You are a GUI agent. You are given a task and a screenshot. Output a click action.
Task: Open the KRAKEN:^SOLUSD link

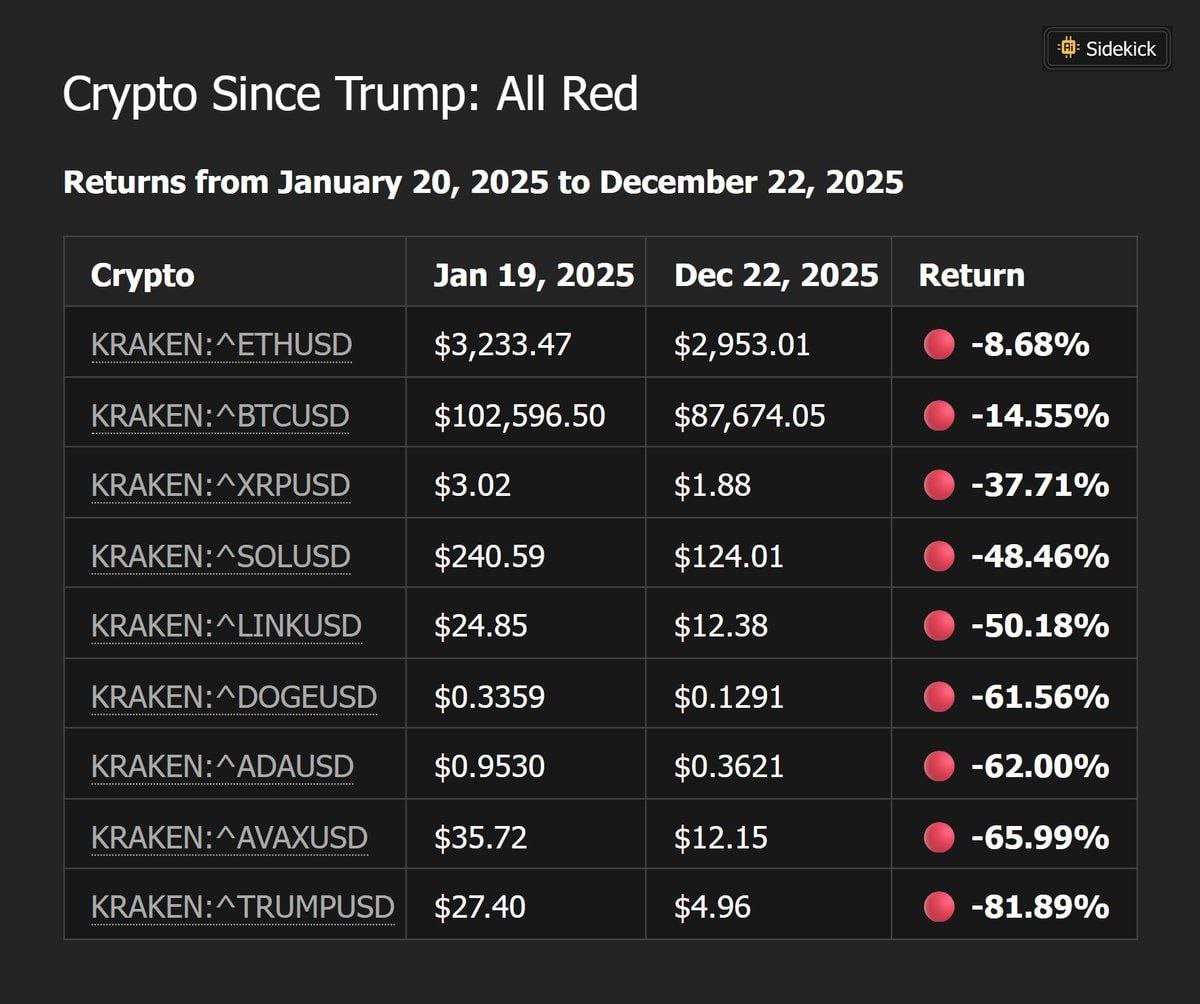coord(220,556)
